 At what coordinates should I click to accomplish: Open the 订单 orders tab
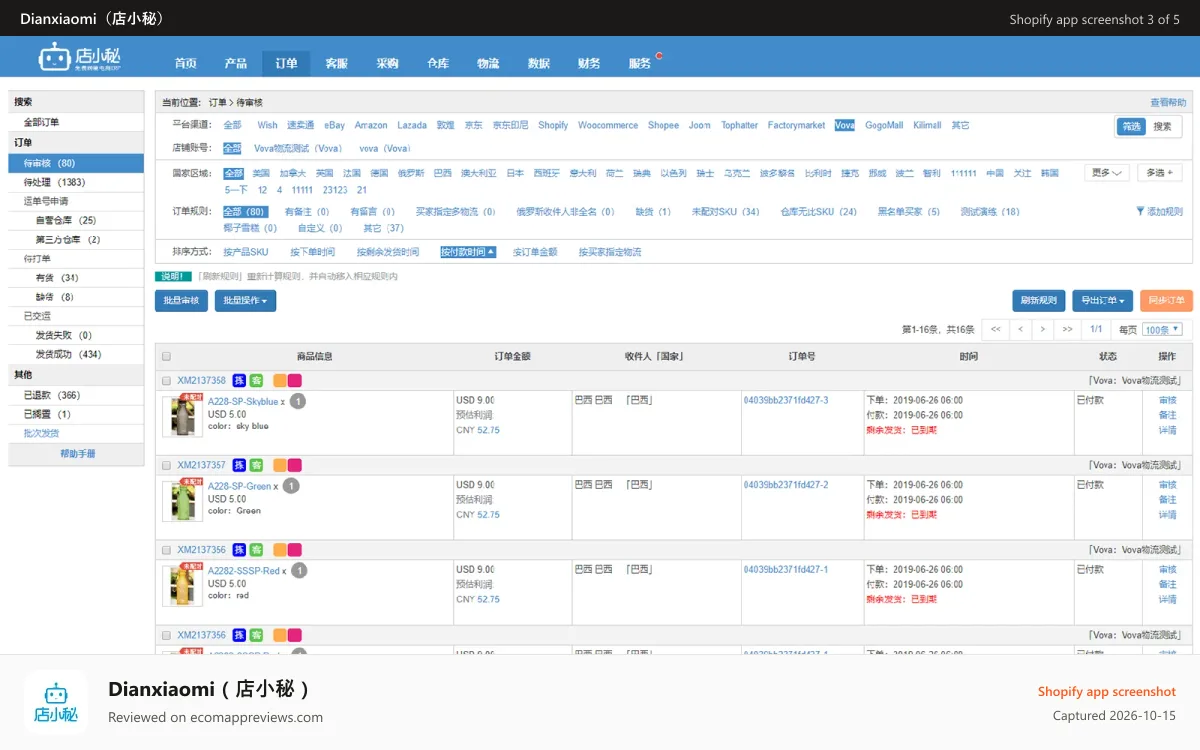(286, 64)
